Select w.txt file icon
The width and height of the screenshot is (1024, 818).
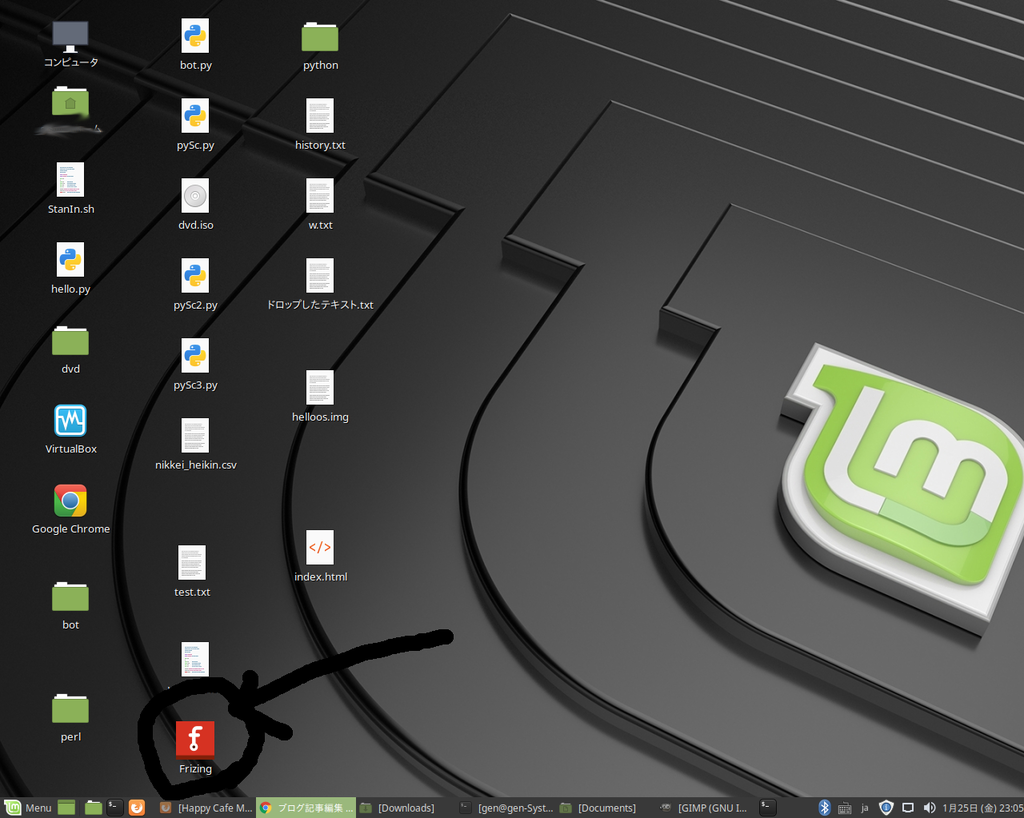(x=320, y=195)
